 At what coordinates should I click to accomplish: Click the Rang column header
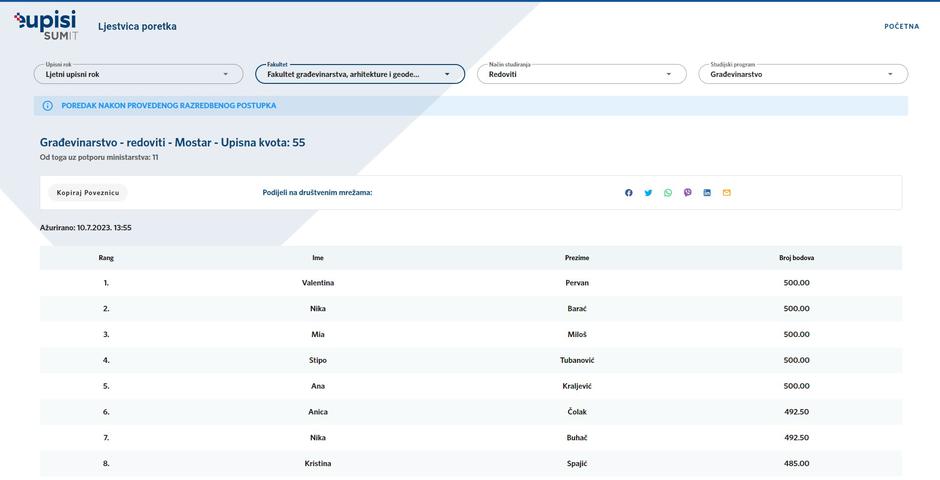(x=106, y=258)
